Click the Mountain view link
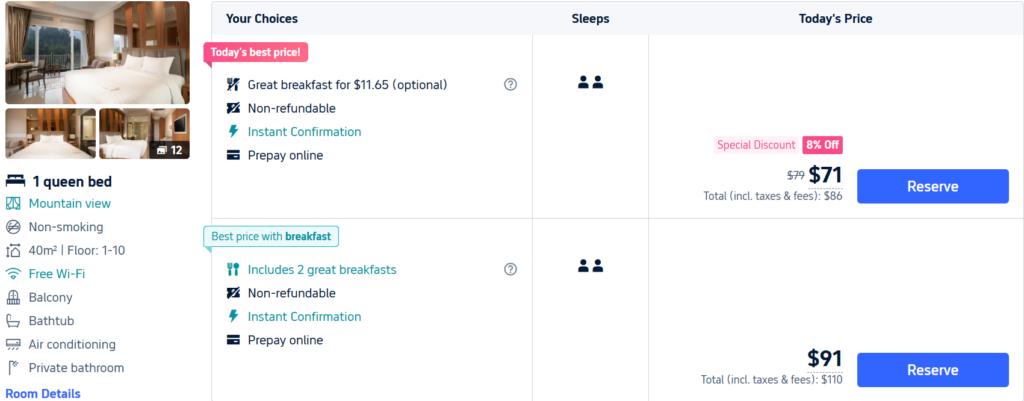Image resolution: width=1024 pixels, height=401 pixels. click(x=70, y=203)
